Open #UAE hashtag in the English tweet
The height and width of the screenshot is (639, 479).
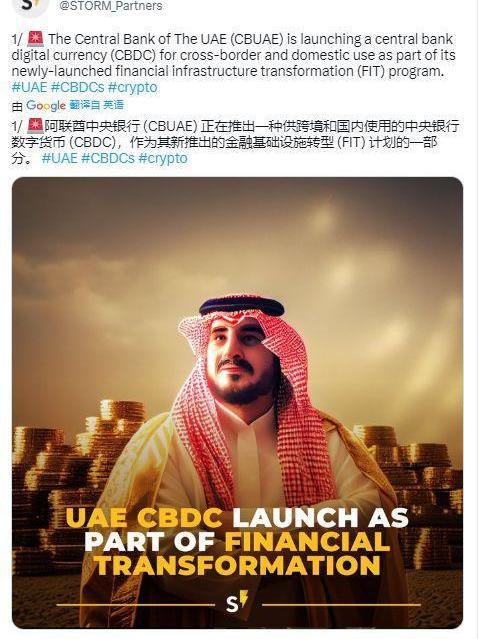[29, 87]
